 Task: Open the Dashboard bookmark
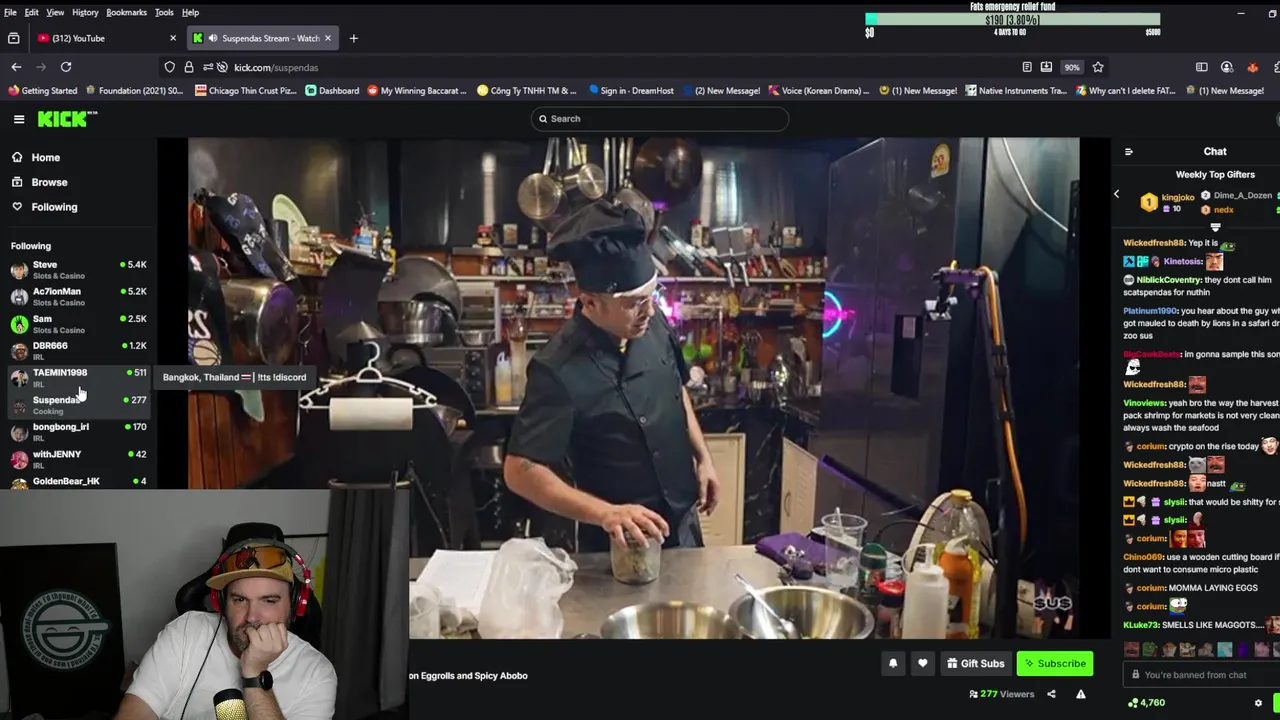(332, 90)
